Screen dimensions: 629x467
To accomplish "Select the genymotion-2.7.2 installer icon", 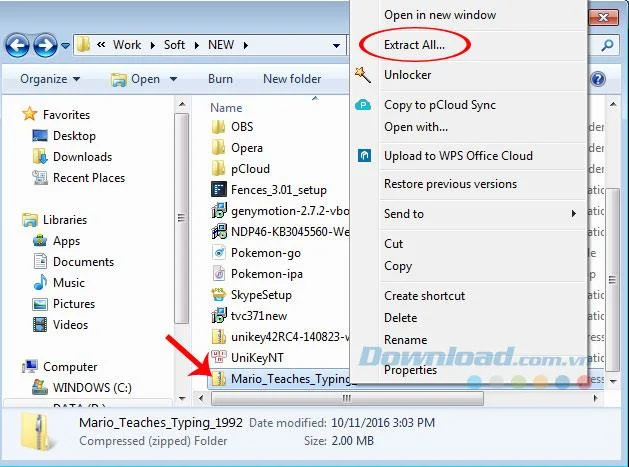I will point(219,211).
